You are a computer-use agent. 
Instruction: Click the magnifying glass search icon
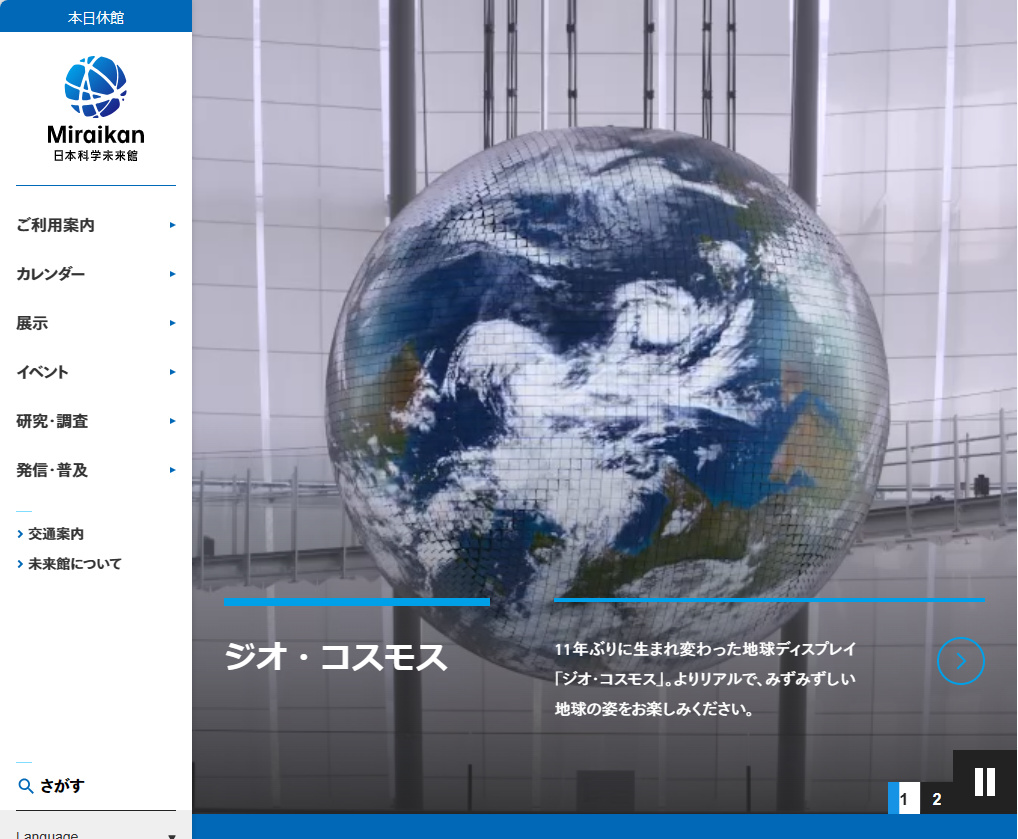pos(26,786)
